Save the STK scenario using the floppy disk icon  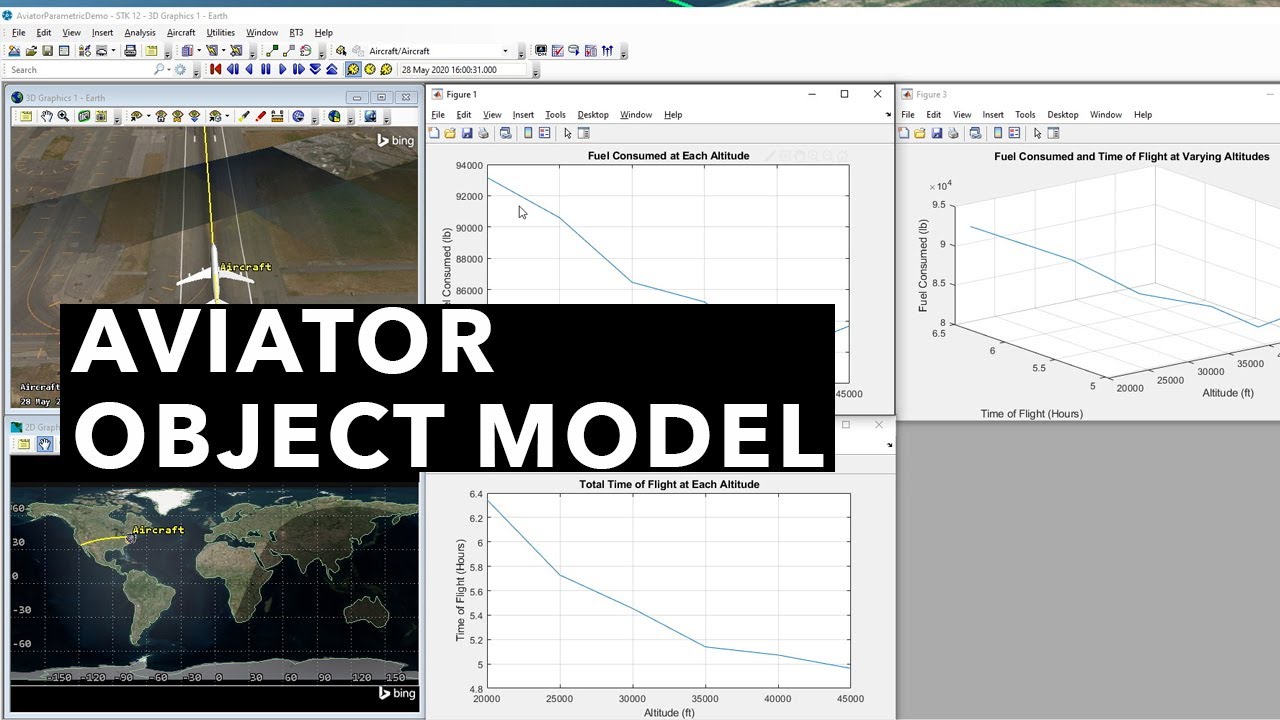[x=47, y=50]
